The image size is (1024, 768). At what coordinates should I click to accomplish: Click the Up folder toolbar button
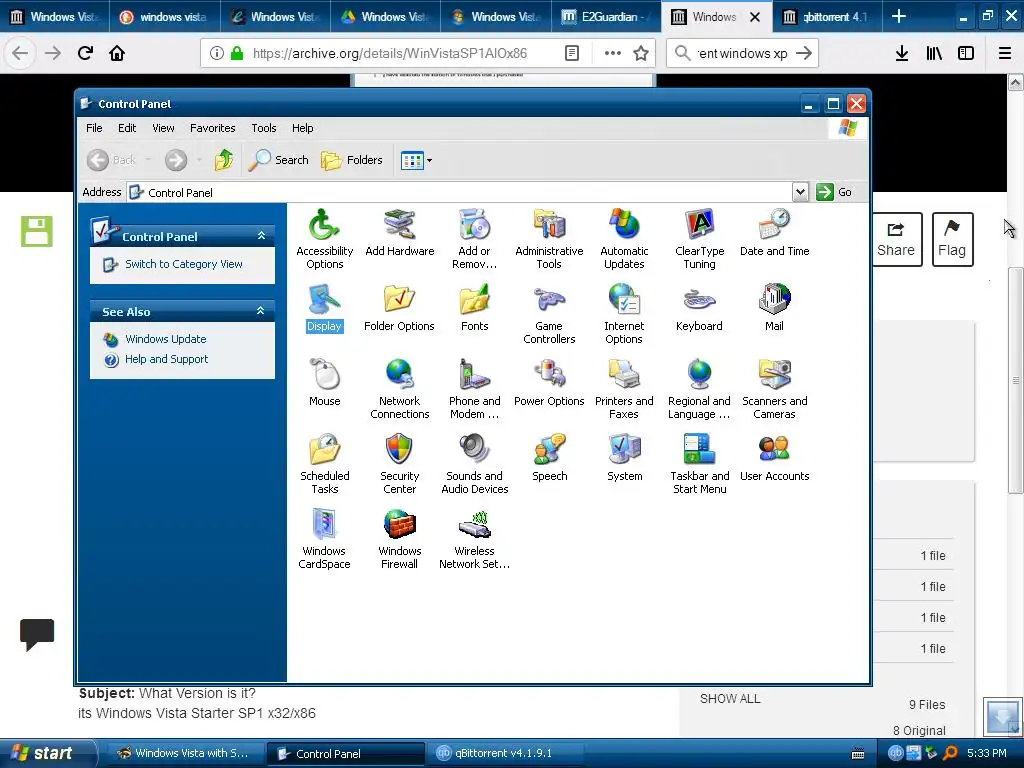click(x=224, y=159)
